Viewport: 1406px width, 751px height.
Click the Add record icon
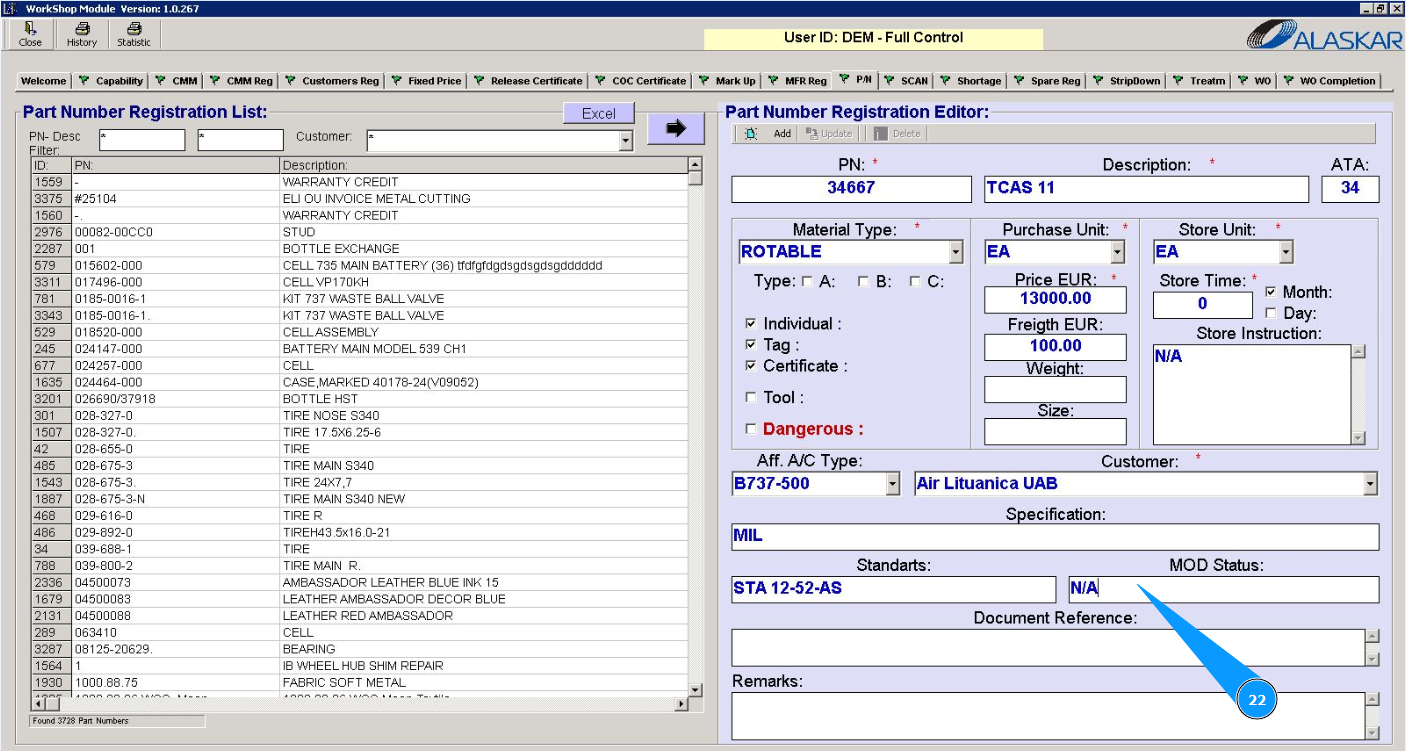(751, 134)
